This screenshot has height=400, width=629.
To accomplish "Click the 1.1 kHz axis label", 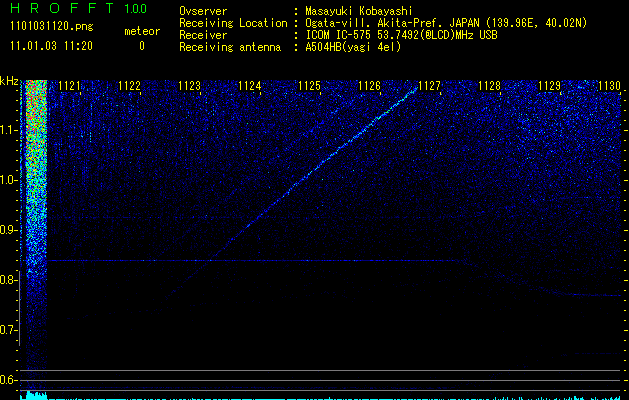I will point(9,130).
